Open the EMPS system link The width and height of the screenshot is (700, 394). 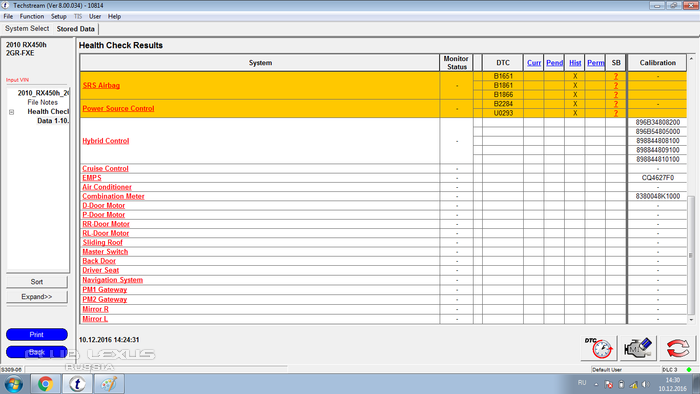[92, 178]
